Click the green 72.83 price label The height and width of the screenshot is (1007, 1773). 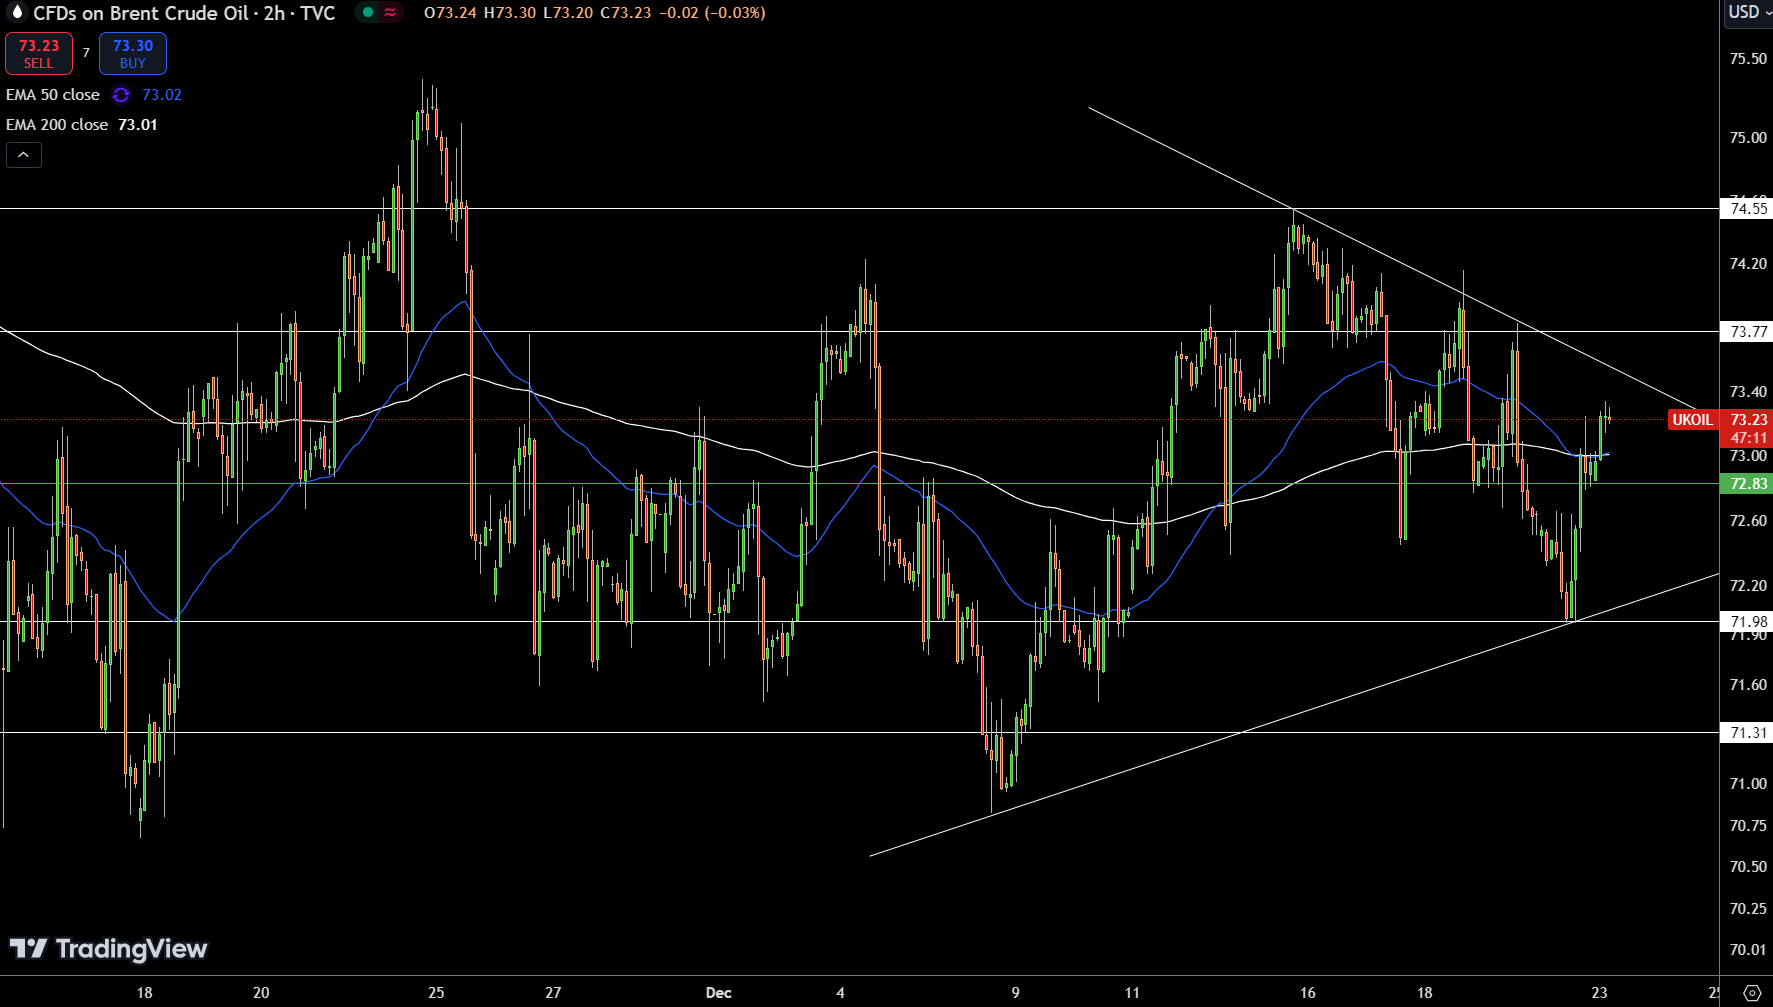pyautogui.click(x=1747, y=484)
